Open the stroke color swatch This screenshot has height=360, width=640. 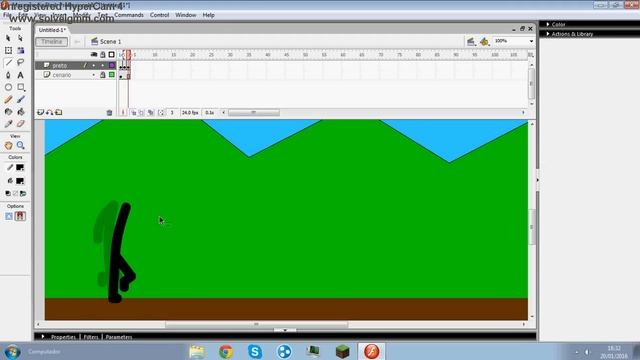[20, 168]
